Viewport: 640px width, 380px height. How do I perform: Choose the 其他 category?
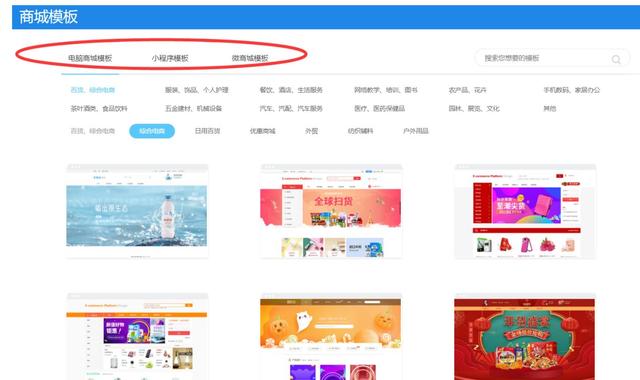coord(549,109)
